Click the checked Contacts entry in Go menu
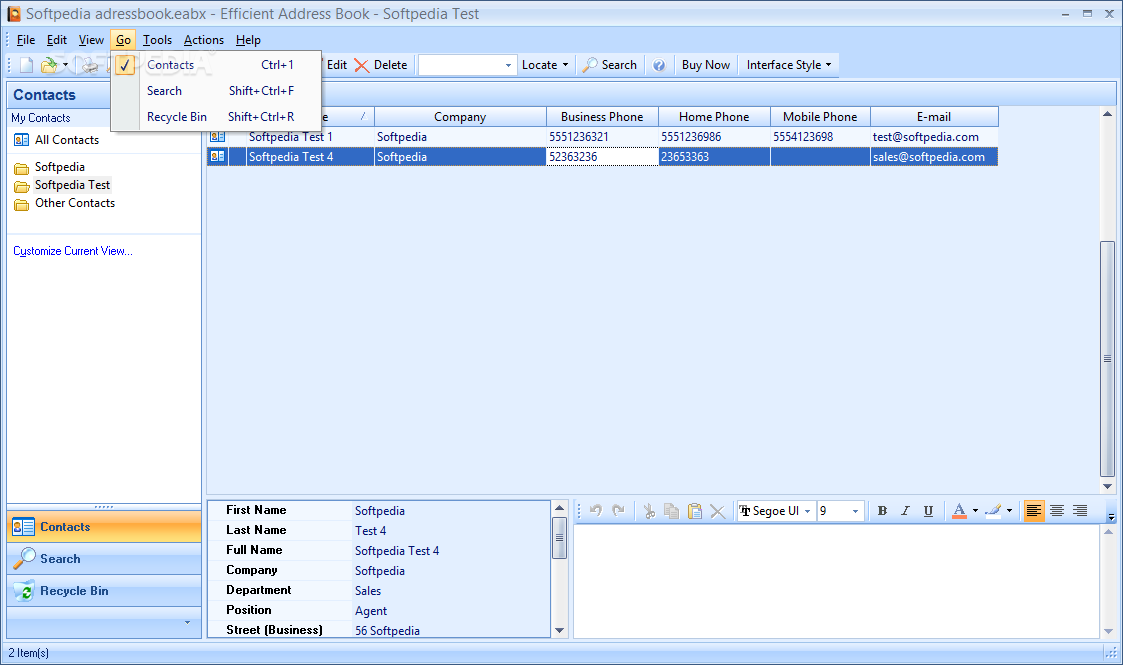This screenshot has height=665, width=1123. click(x=216, y=65)
